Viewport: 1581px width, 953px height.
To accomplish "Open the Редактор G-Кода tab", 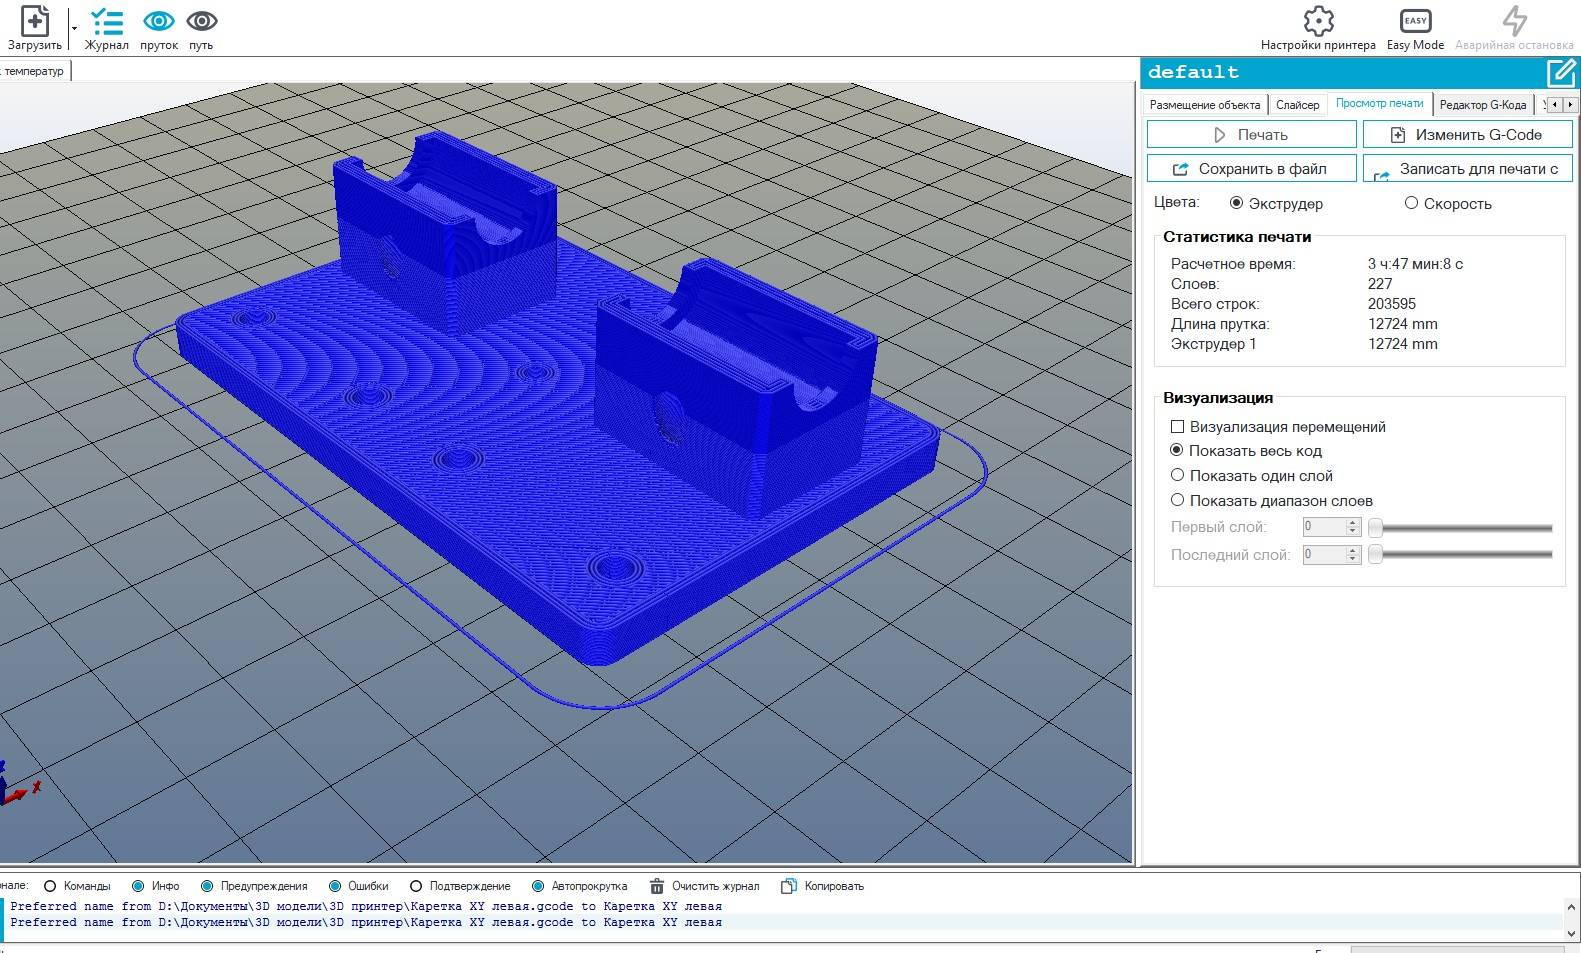I will (1482, 104).
